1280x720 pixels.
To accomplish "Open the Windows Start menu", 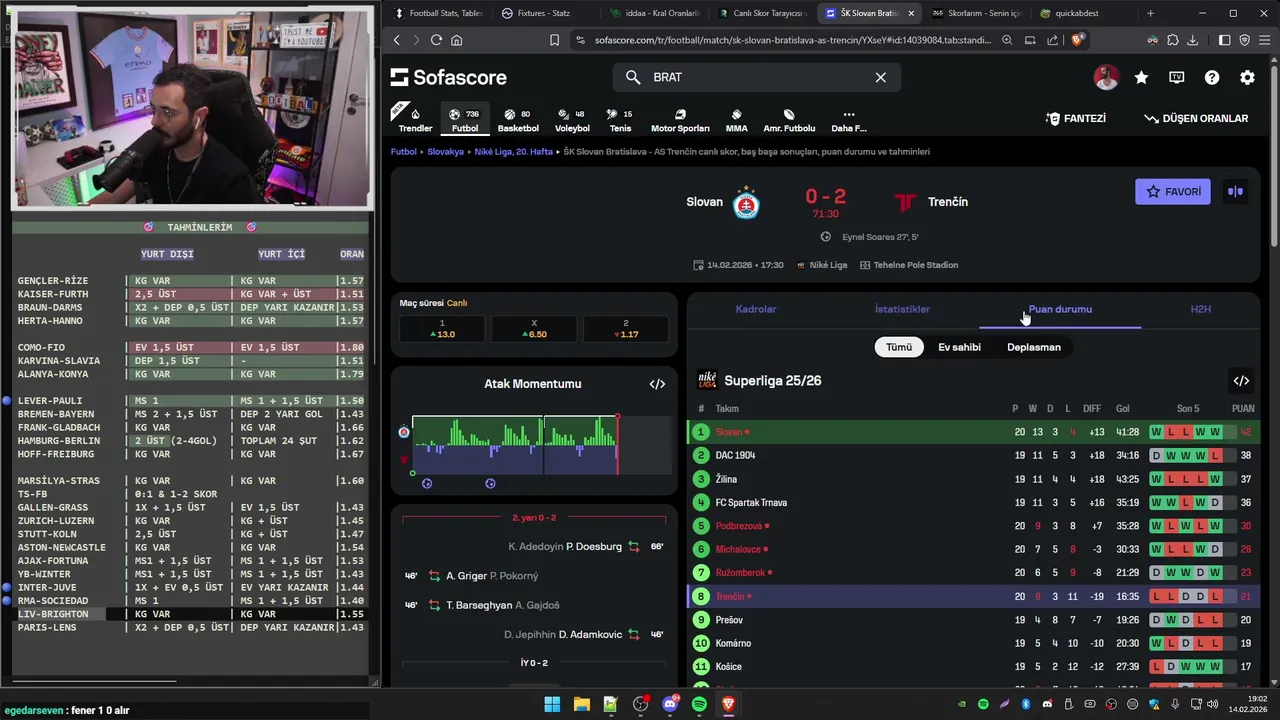I will pyautogui.click(x=552, y=704).
